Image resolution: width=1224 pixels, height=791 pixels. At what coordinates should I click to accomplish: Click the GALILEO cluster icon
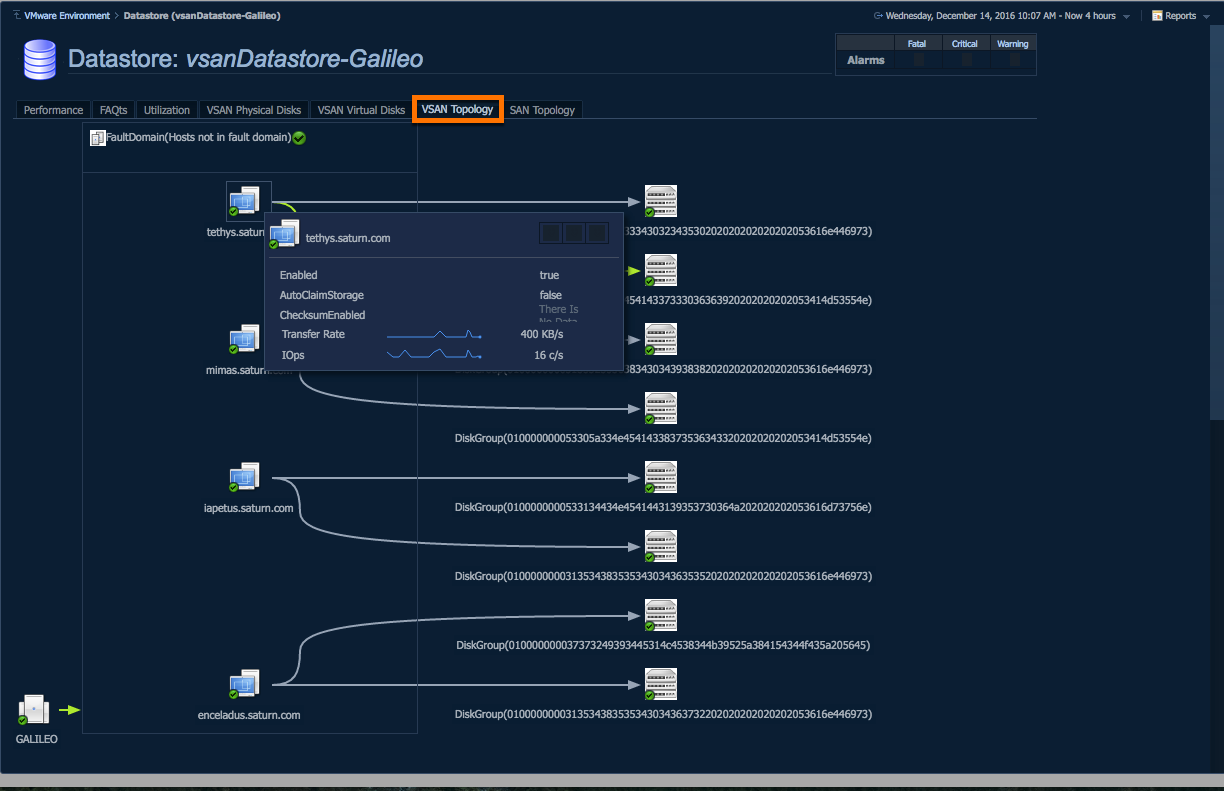(x=34, y=711)
